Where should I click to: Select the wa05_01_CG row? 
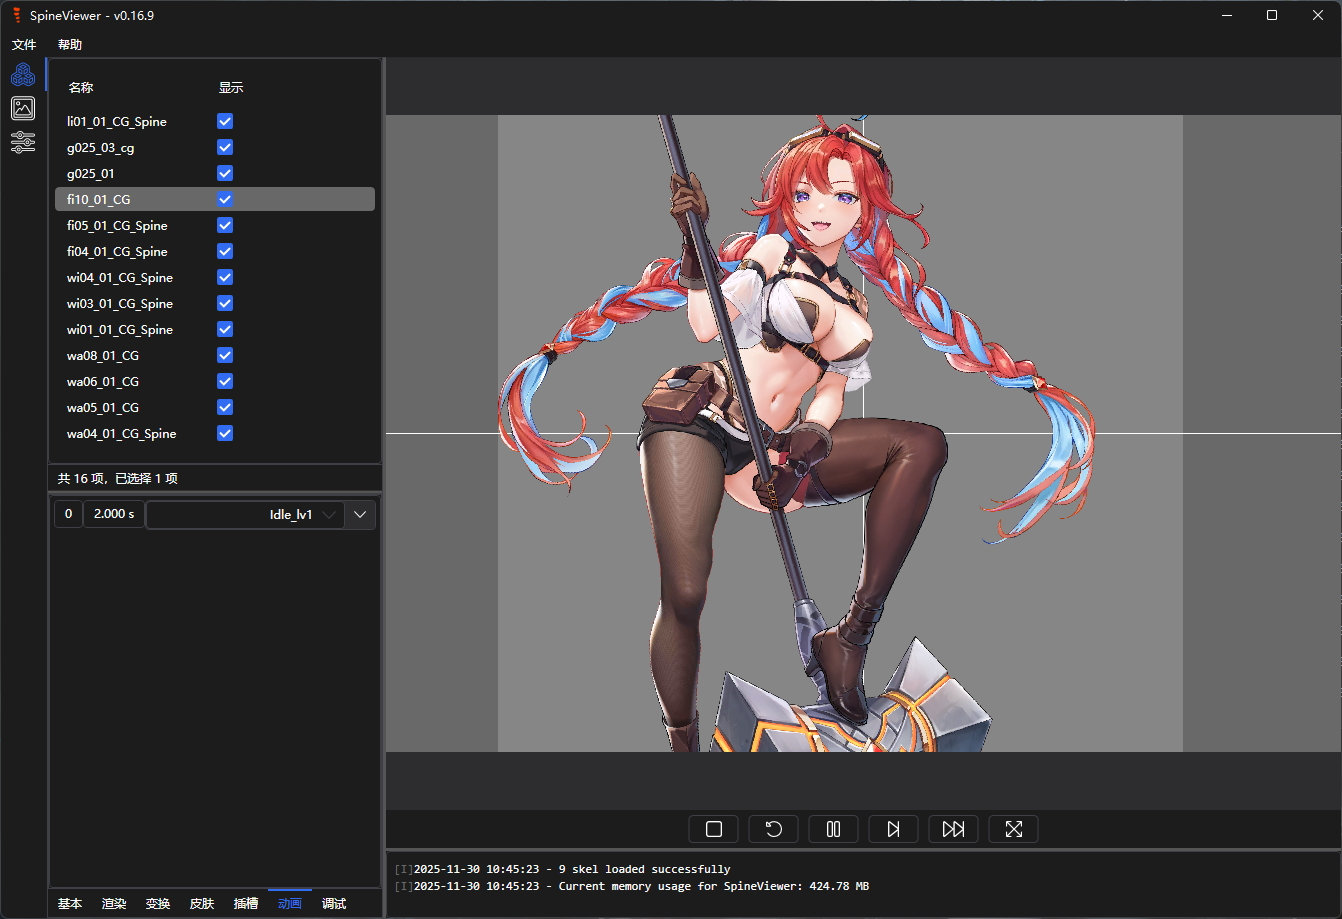(x=215, y=407)
